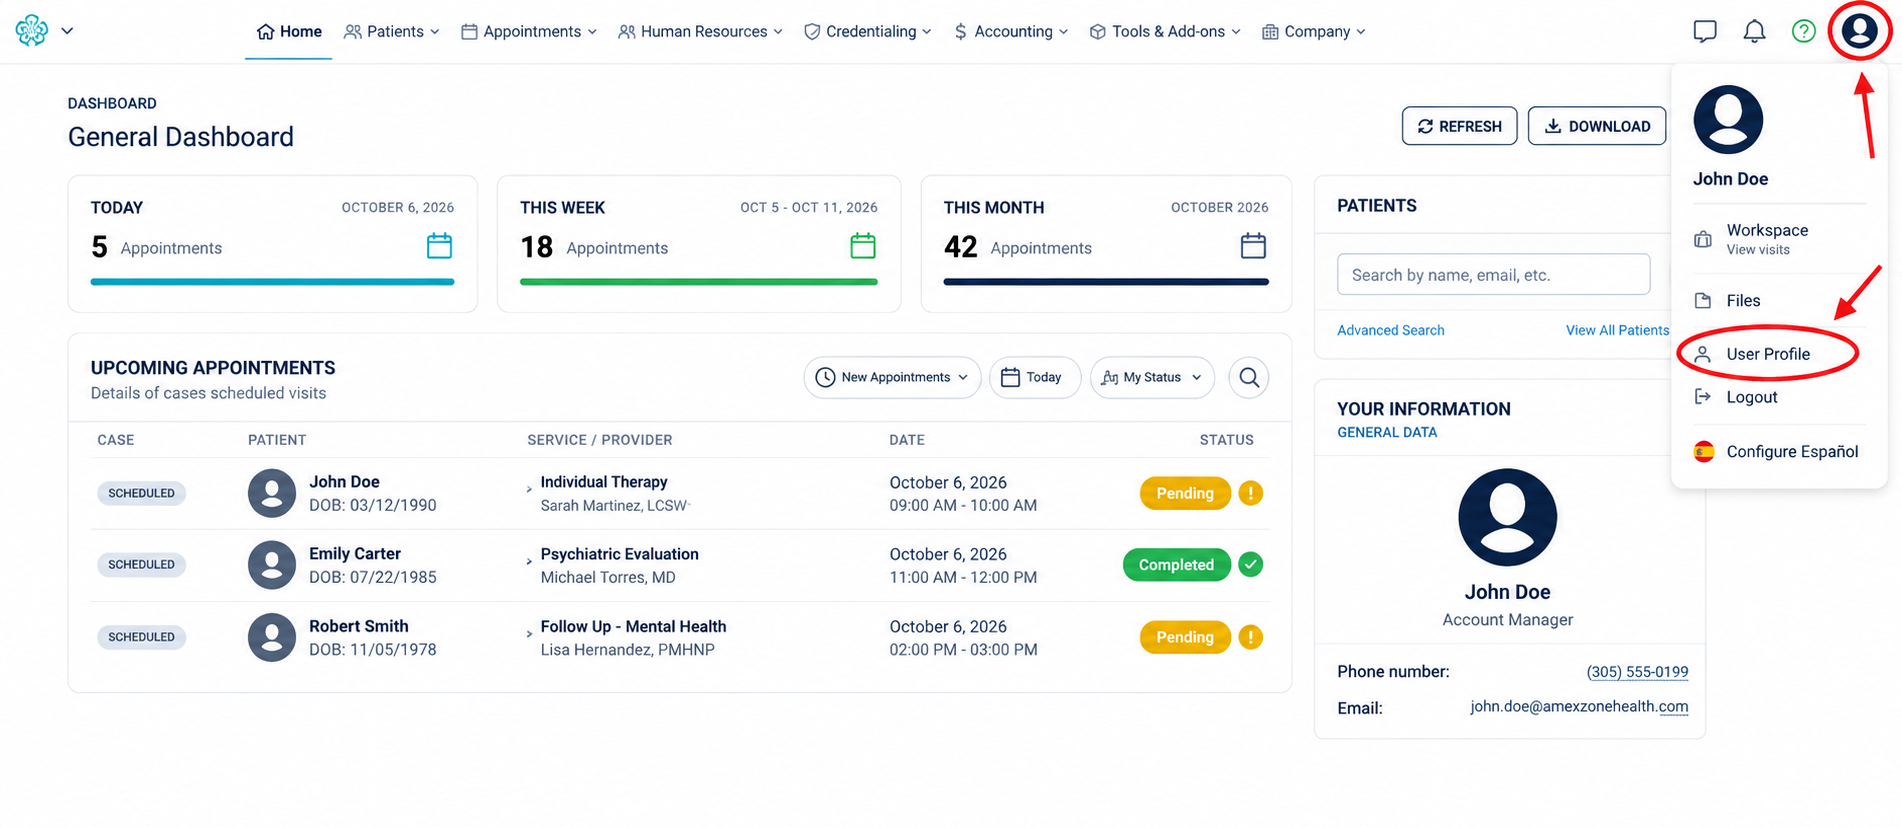Screen dimensions: 1902x827
Task: Select Workspace in the user menu
Action: (1768, 239)
